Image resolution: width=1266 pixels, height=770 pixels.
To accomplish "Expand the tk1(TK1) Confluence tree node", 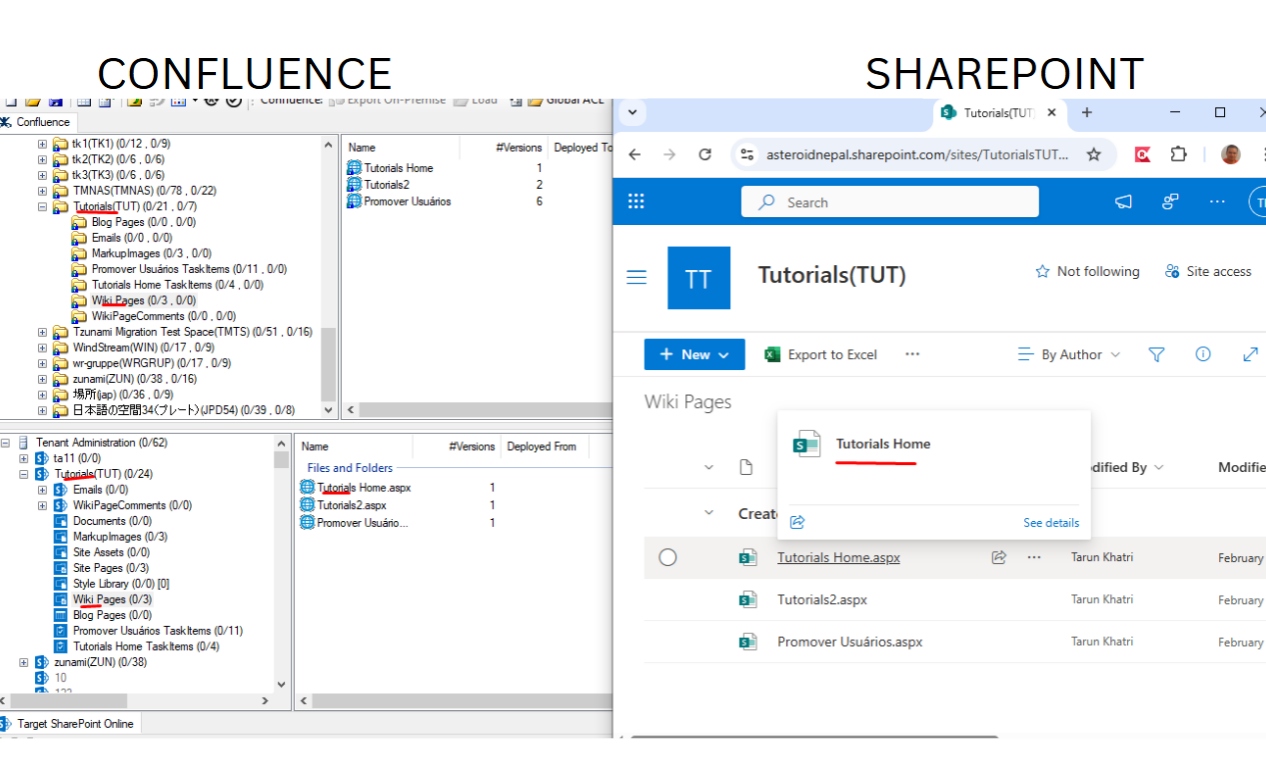I will [x=42, y=144].
